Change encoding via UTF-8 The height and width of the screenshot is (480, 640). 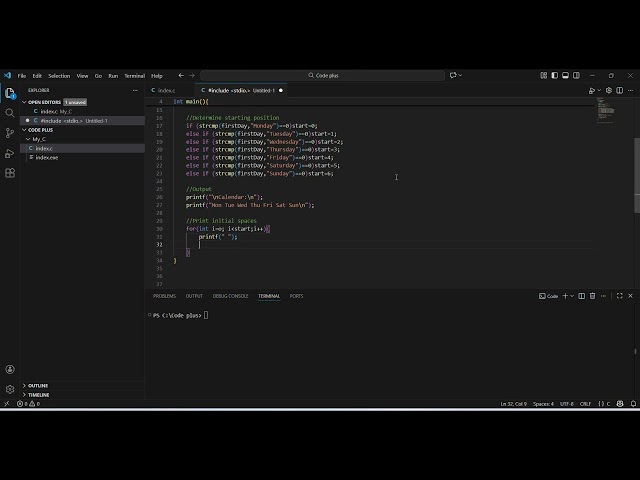click(567, 404)
